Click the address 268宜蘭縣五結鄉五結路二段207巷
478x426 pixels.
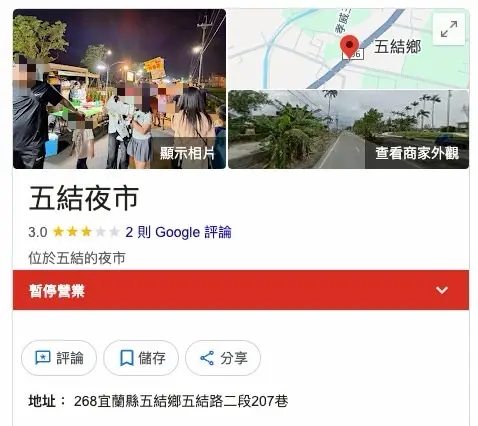(x=181, y=401)
